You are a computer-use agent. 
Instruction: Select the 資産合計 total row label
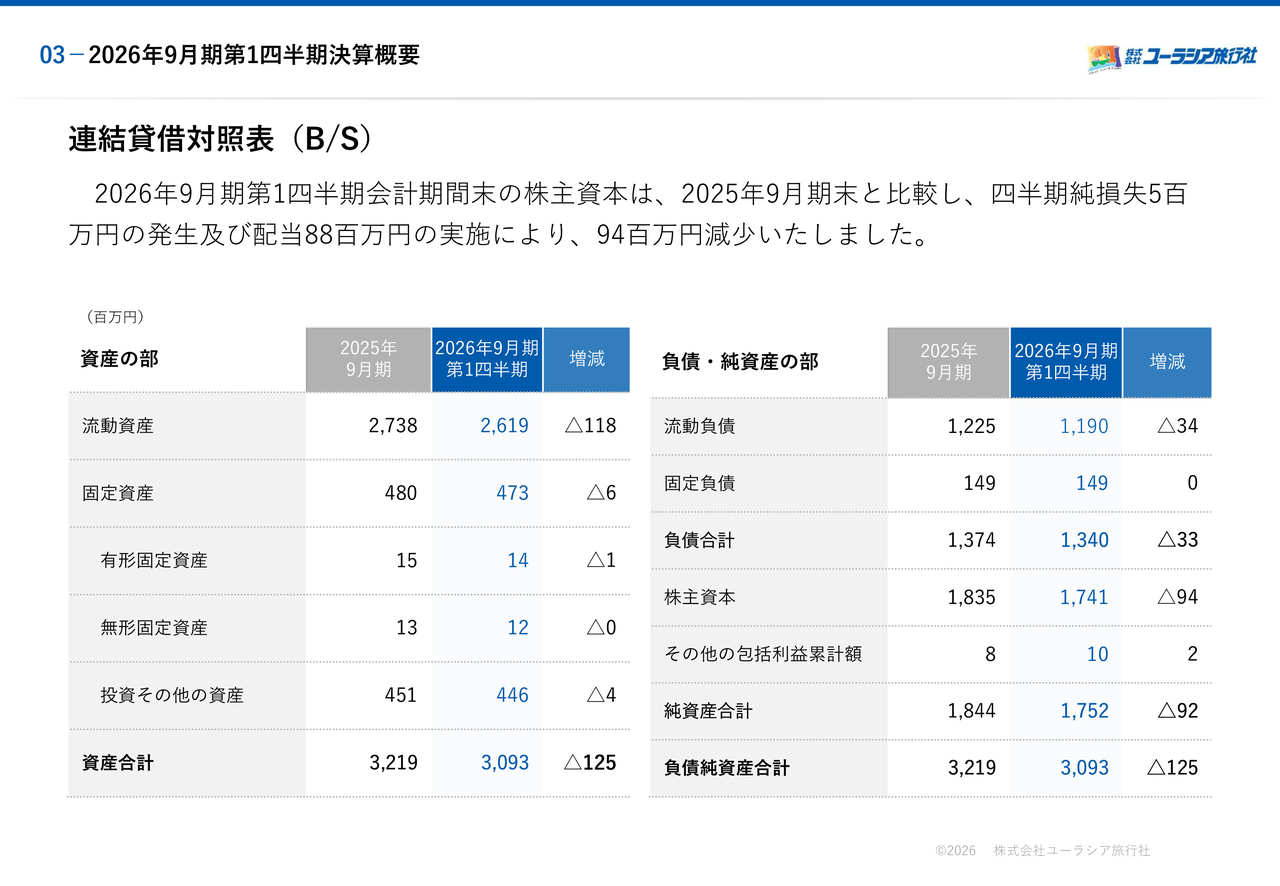[x=118, y=763]
